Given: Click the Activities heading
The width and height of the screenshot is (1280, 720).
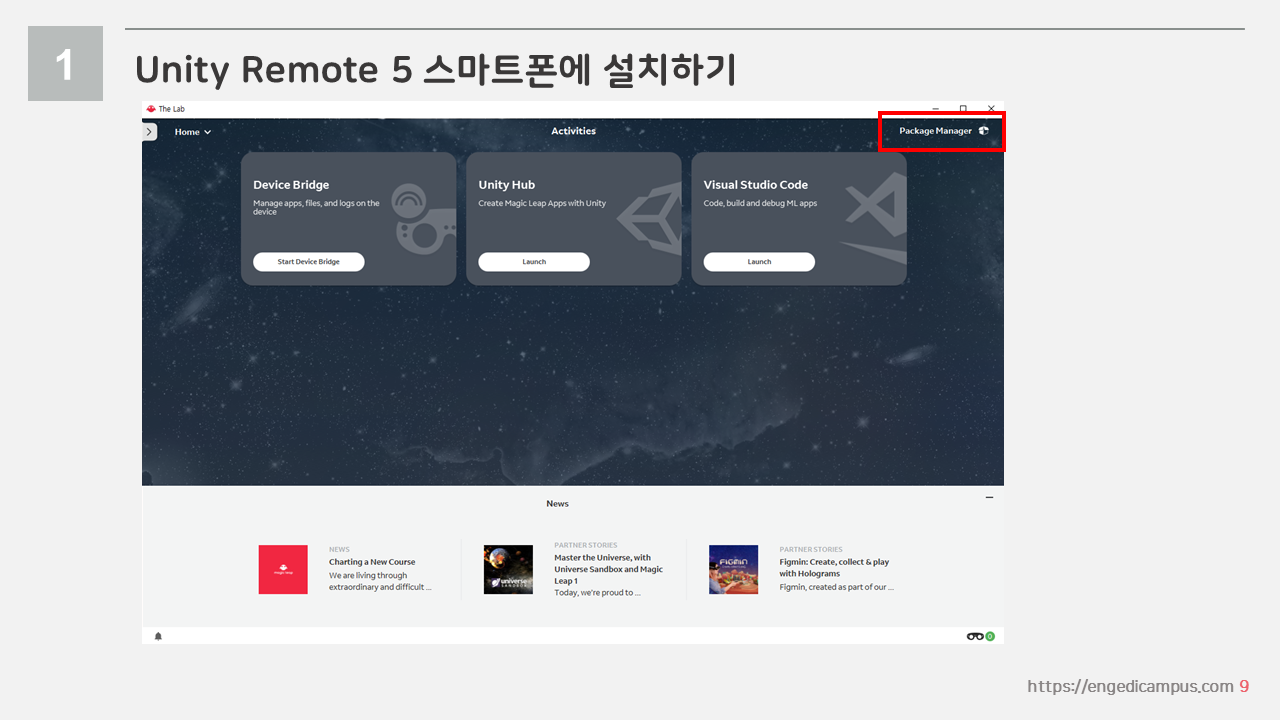Looking at the screenshot, I should point(573,131).
